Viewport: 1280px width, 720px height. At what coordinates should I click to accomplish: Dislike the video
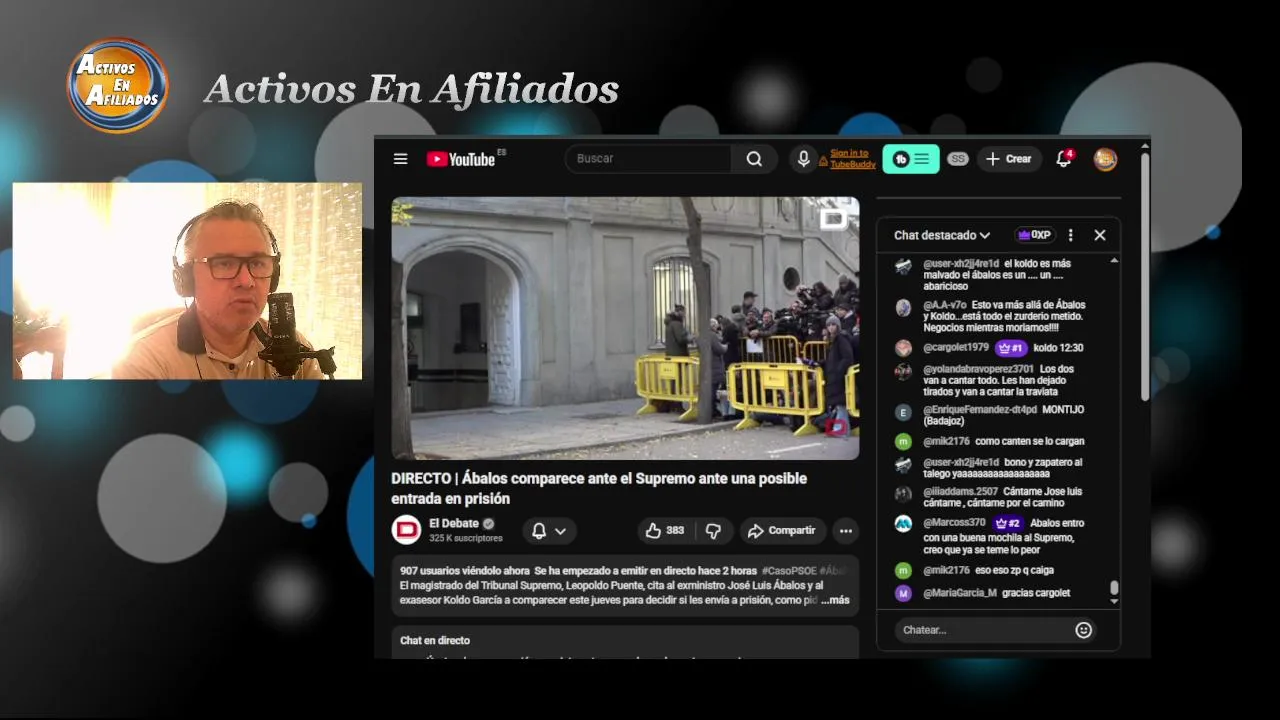pos(713,531)
